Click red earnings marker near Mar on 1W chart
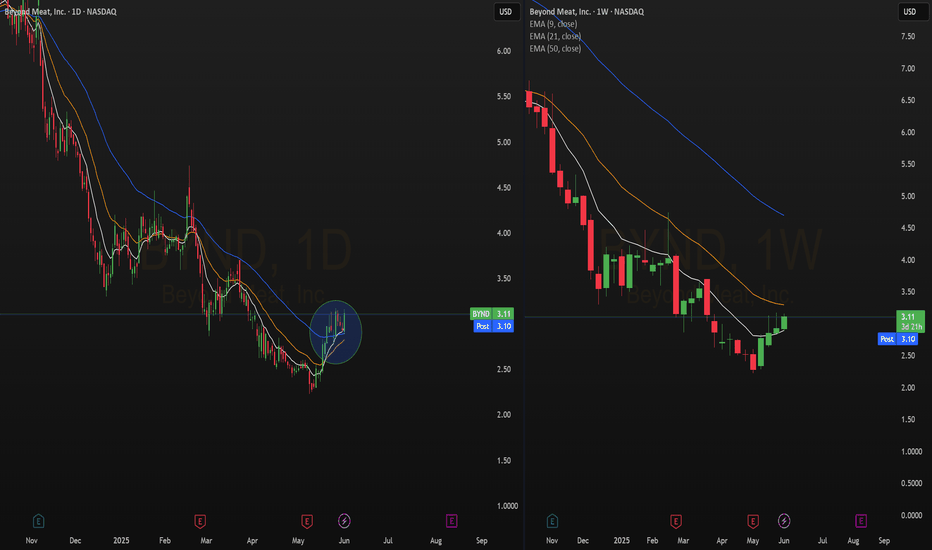The height and width of the screenshot is (550, 932). pos(676,521)
